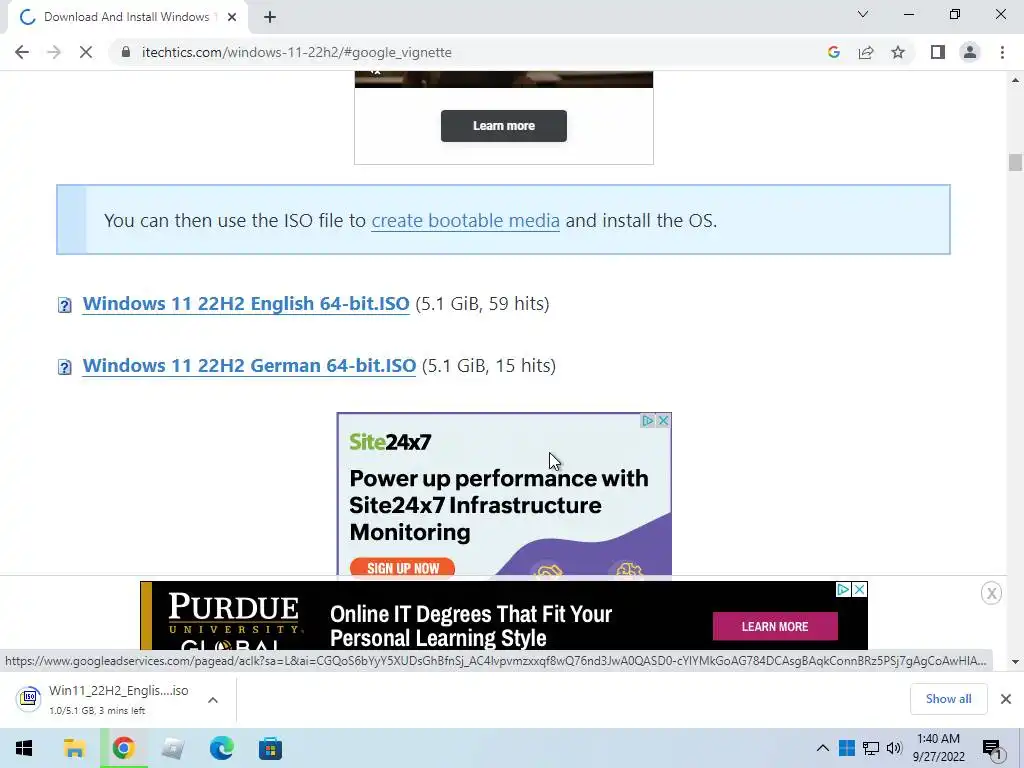Dismiss bottom anchor ad with round X
The height and width of the screenshot is (768, 1024).
(x=991, y=593)
